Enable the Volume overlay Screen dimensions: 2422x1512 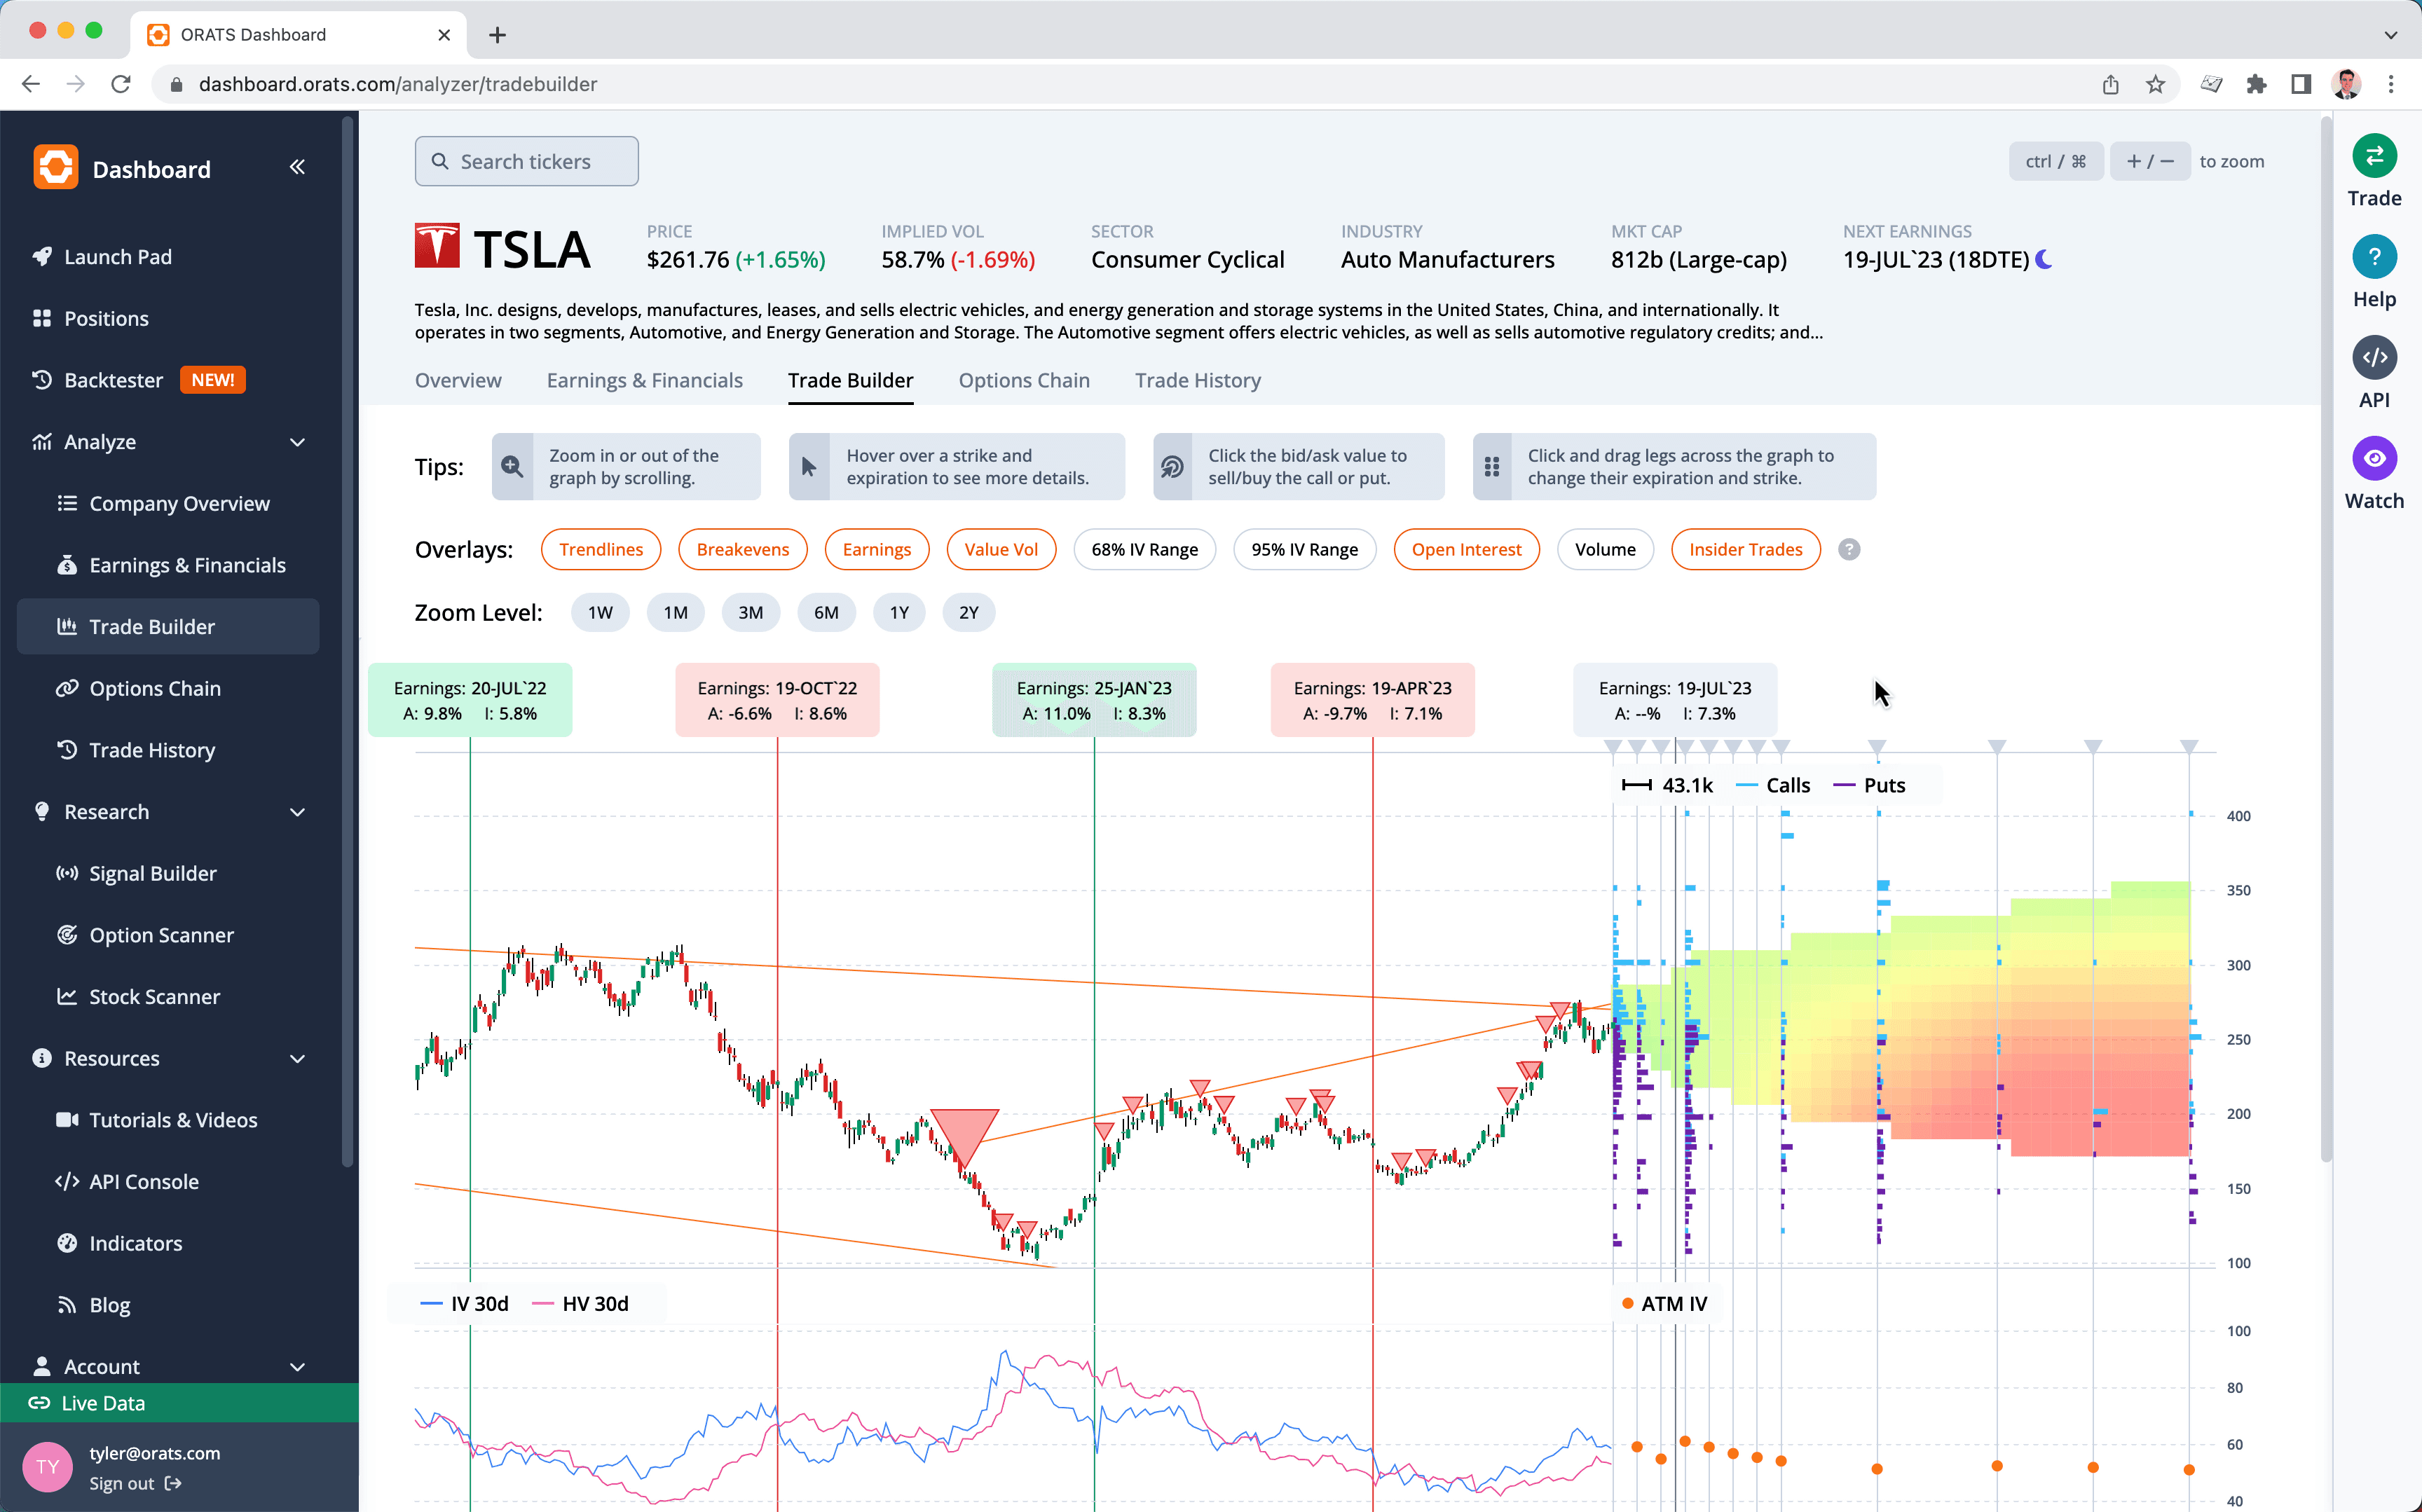point(1604,549)
